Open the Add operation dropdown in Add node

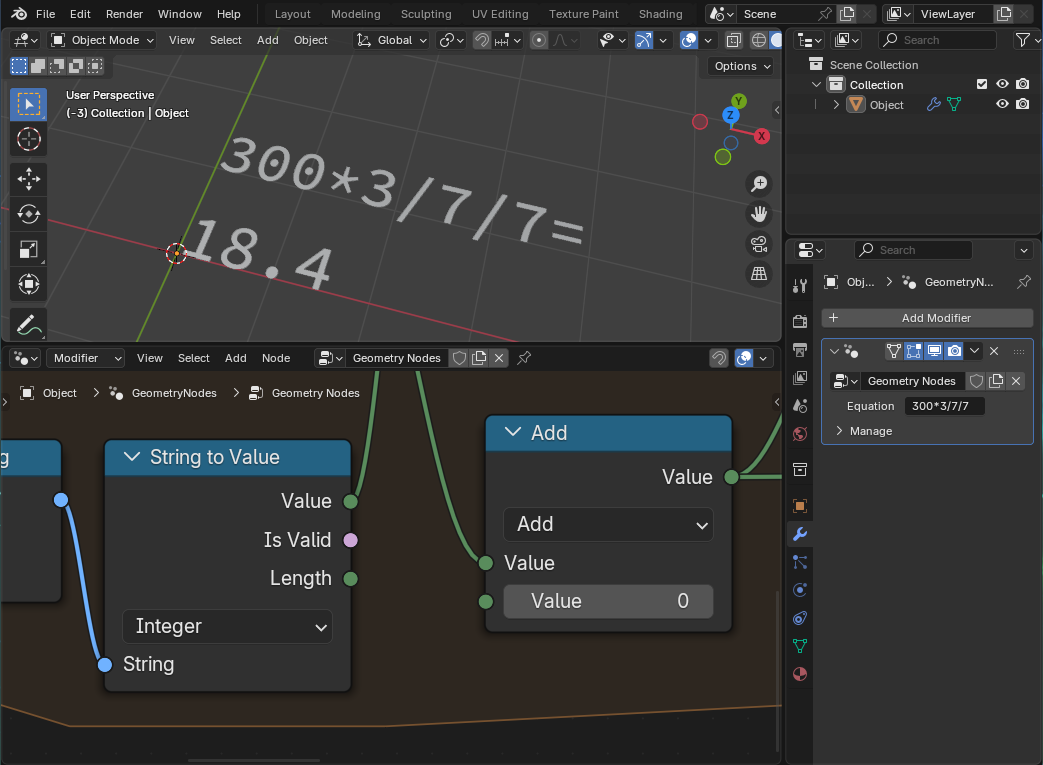pyautogui.click(x=608, y=524)
